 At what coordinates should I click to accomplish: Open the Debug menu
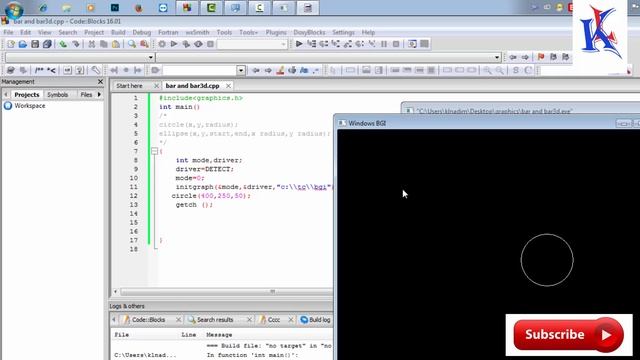pyautogui.click(x=142, y=32)
